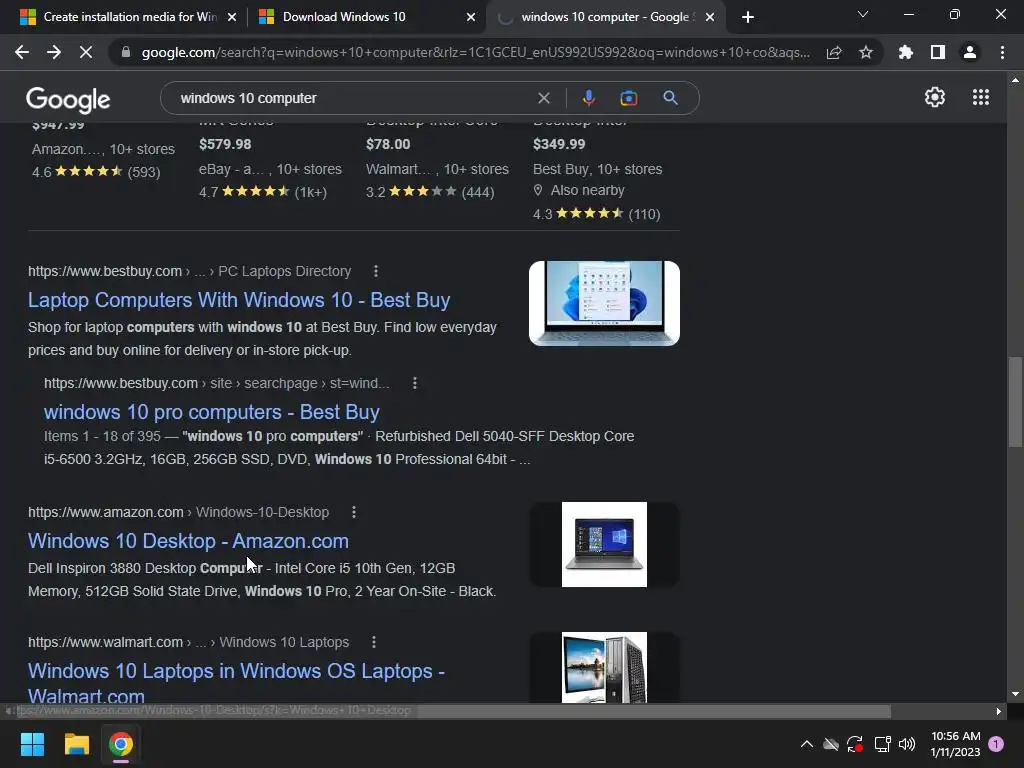Click scroll-down arrow on vertical scrollbar
Viewport: 1024px width, 768px height.
pos(1015,694)
